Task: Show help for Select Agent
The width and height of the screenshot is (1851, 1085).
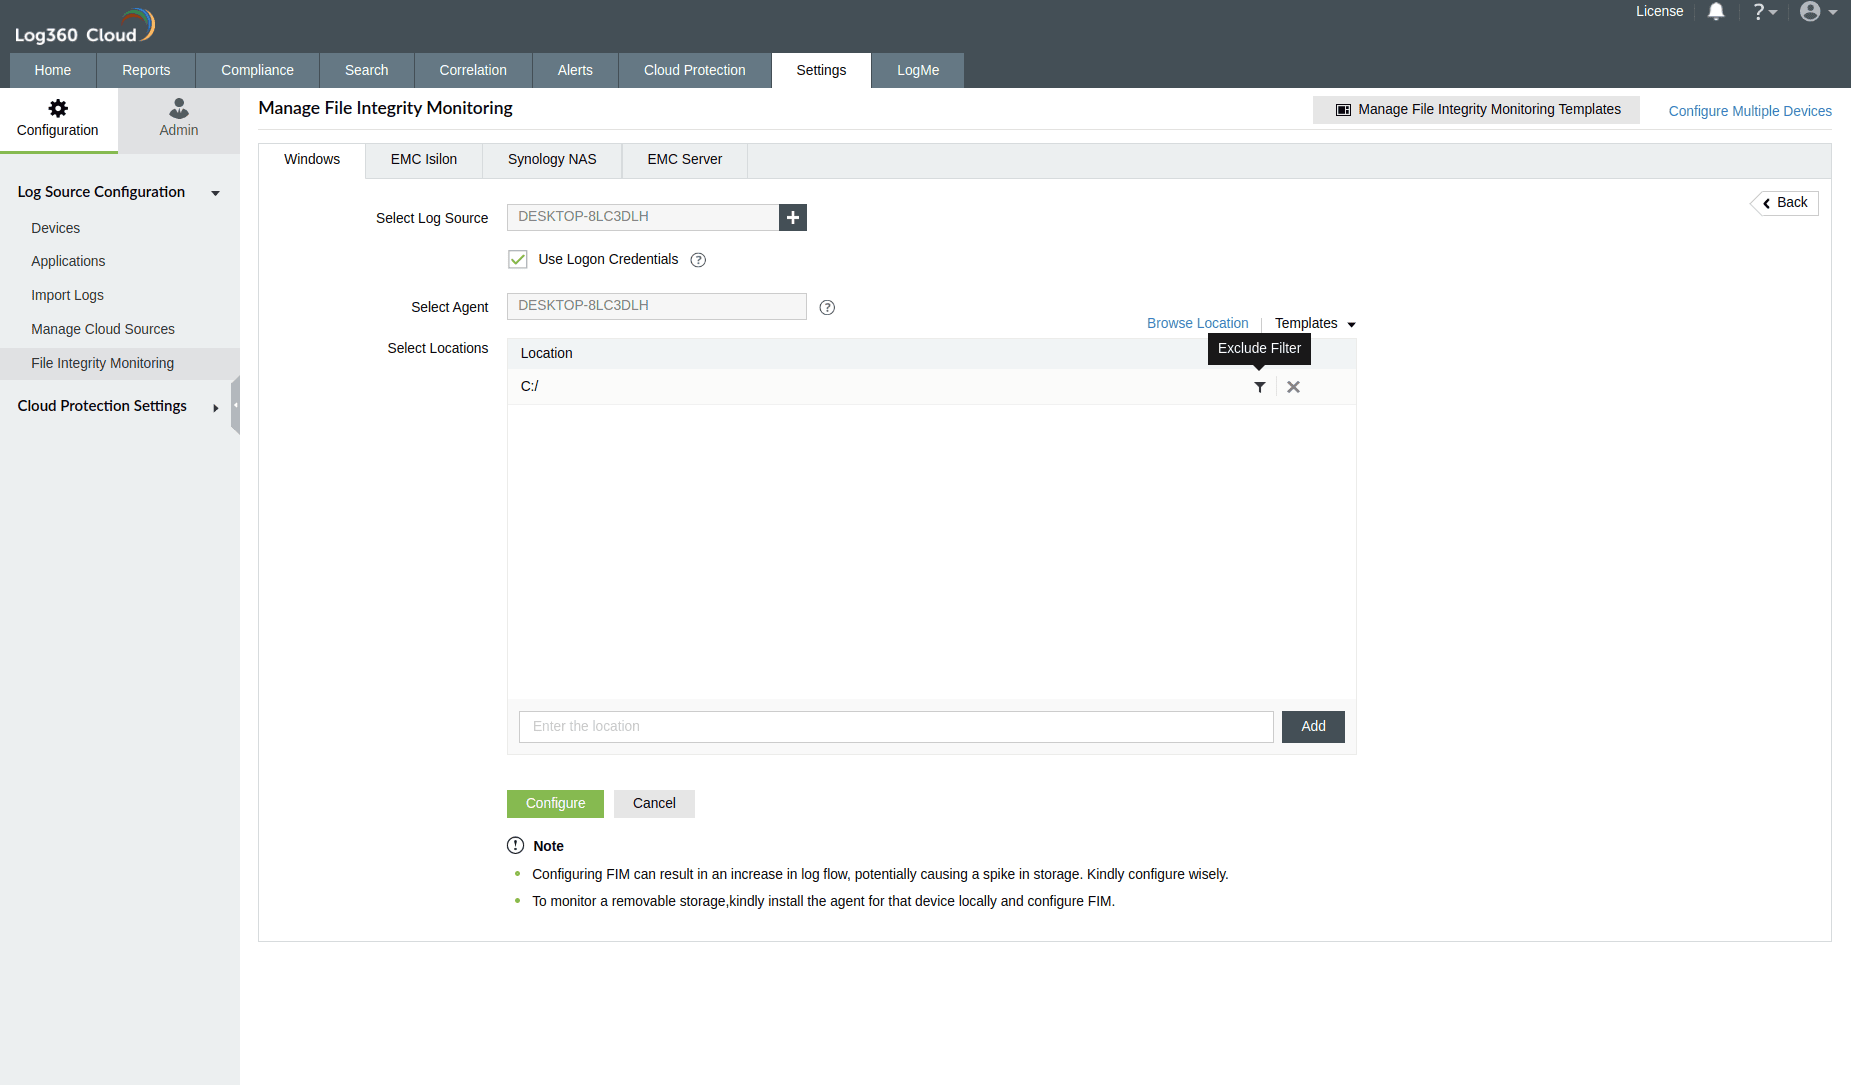Action: [x=827, y=308]
